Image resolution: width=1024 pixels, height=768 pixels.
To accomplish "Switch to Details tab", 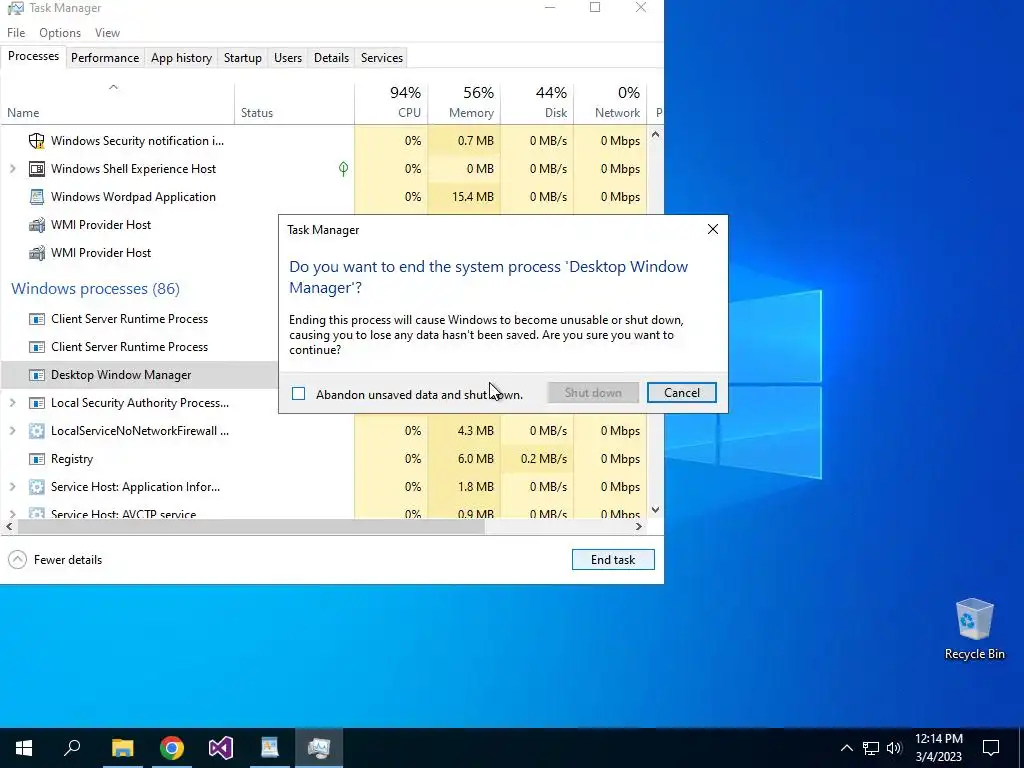I will 331,58.
